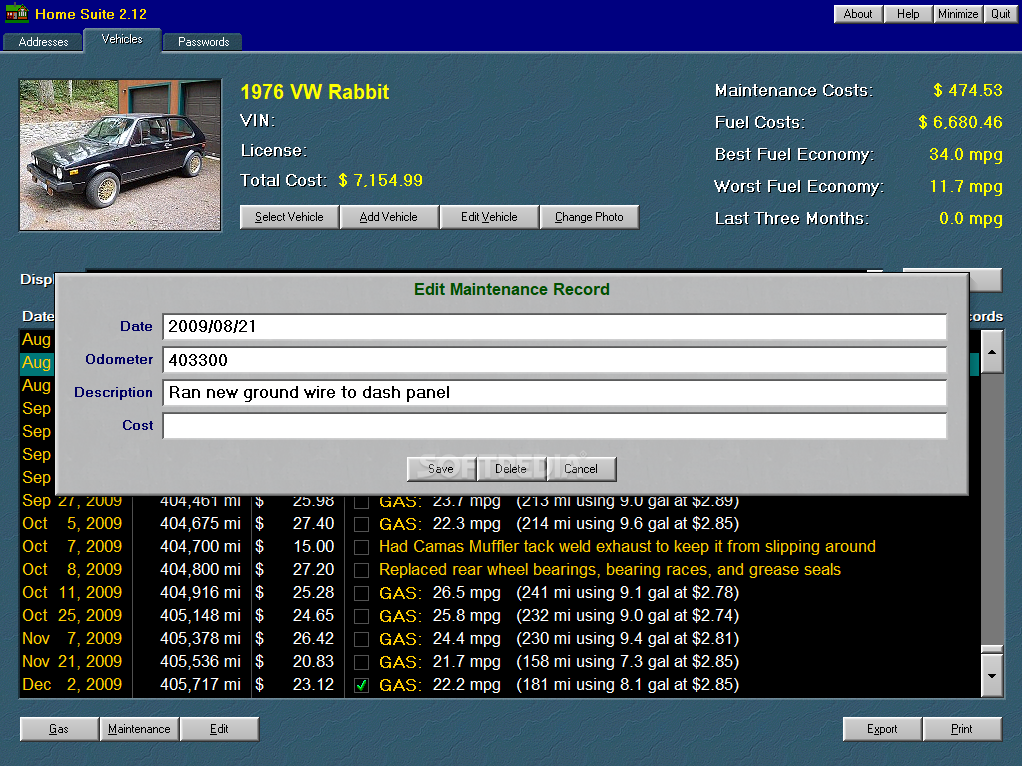Toggle checkbox on Nov 7 gas row
The height and width of the screenshot is (766, 1022).
(x=361, y=640)
